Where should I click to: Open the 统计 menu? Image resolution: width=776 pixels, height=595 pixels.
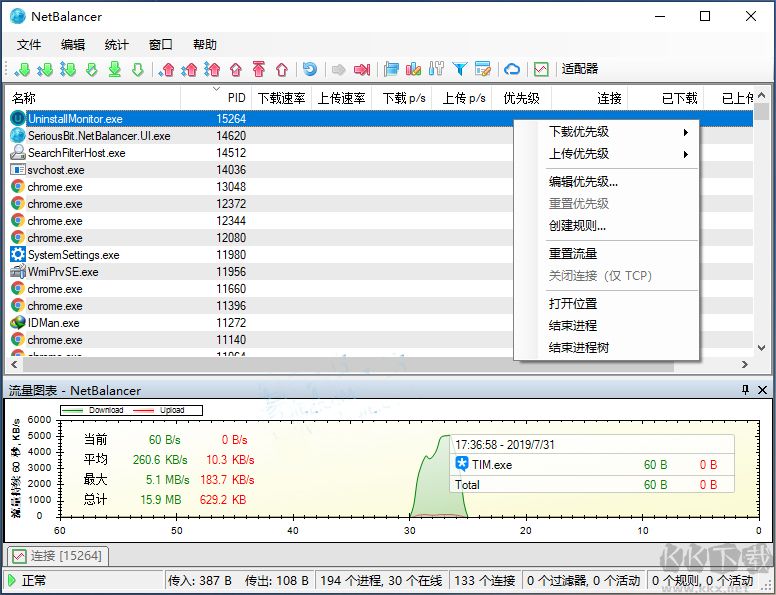click(117, 44)
